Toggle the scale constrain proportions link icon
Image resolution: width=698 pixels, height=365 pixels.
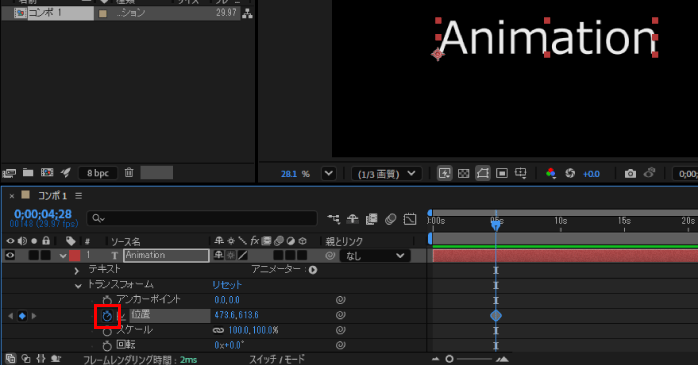pos(218,330)
